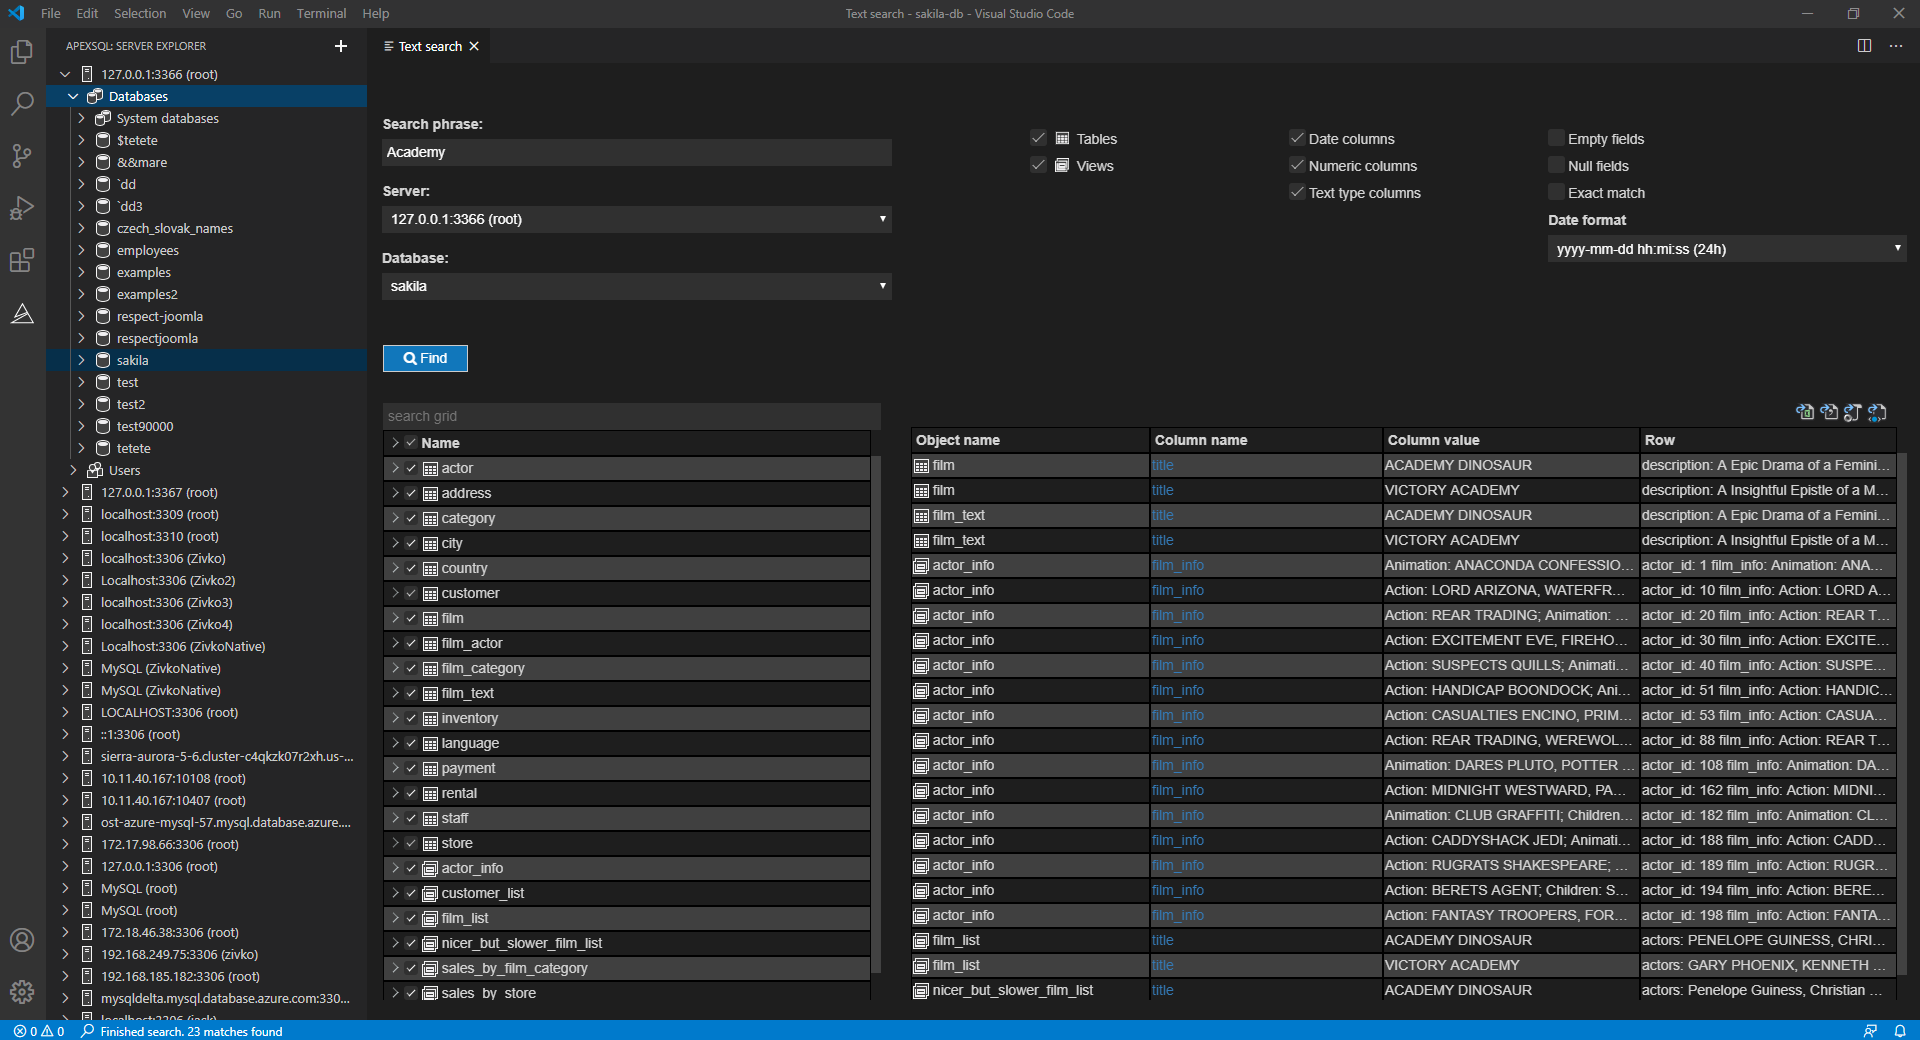Screen dimensions: 1920x1040
Task: Click the Find button
Action: pyautogui.click(x=425, y=358)
